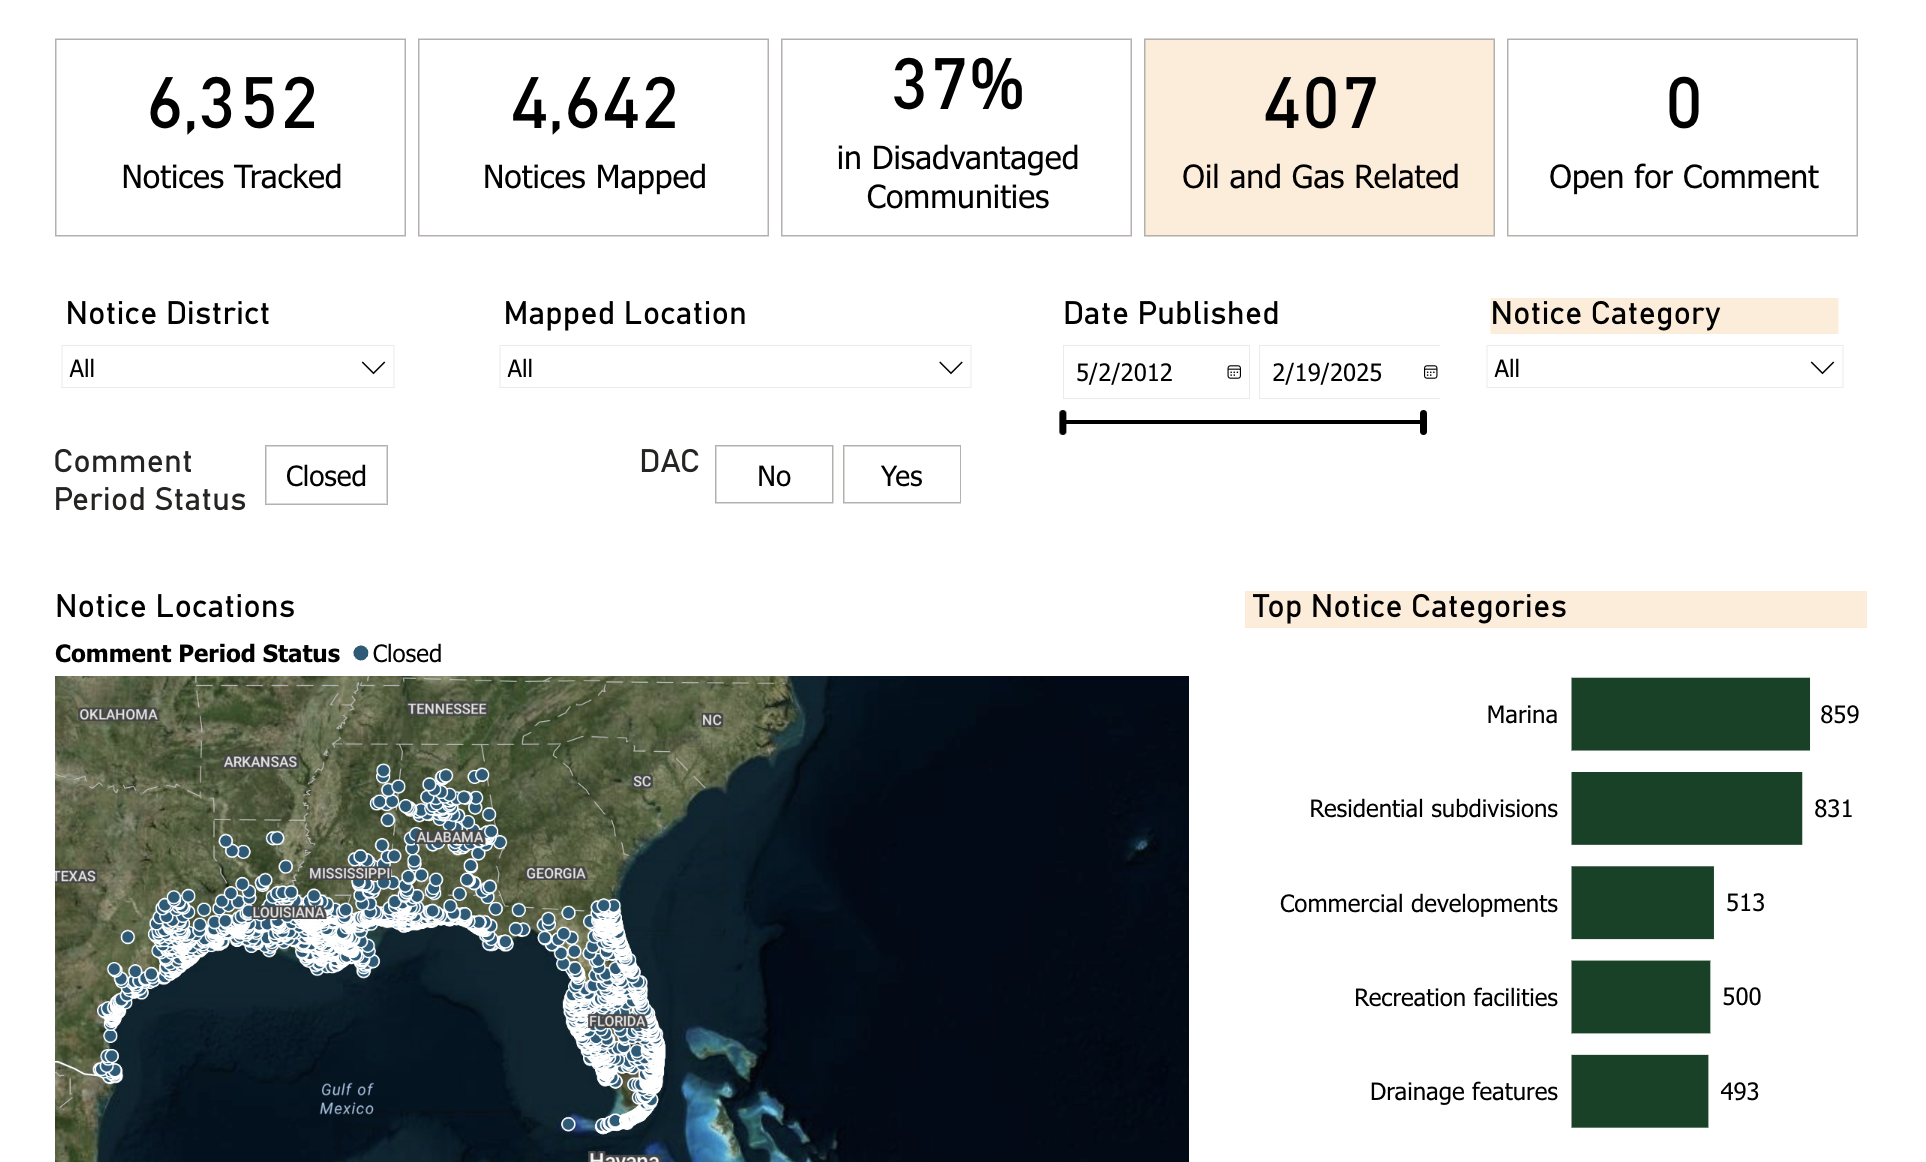This screenshot has width=1926, height=1162.
Task: Open the end date calendar picker icon
Action: point(1430,372)
